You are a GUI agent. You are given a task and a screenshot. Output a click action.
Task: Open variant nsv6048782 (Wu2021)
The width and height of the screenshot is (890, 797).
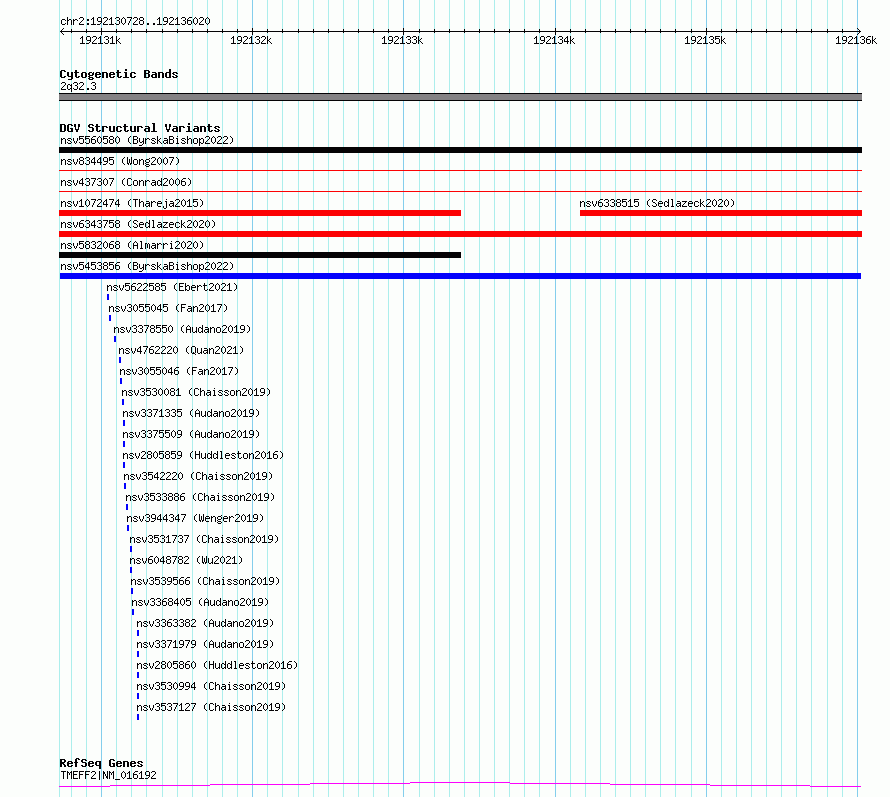[186, 560]
